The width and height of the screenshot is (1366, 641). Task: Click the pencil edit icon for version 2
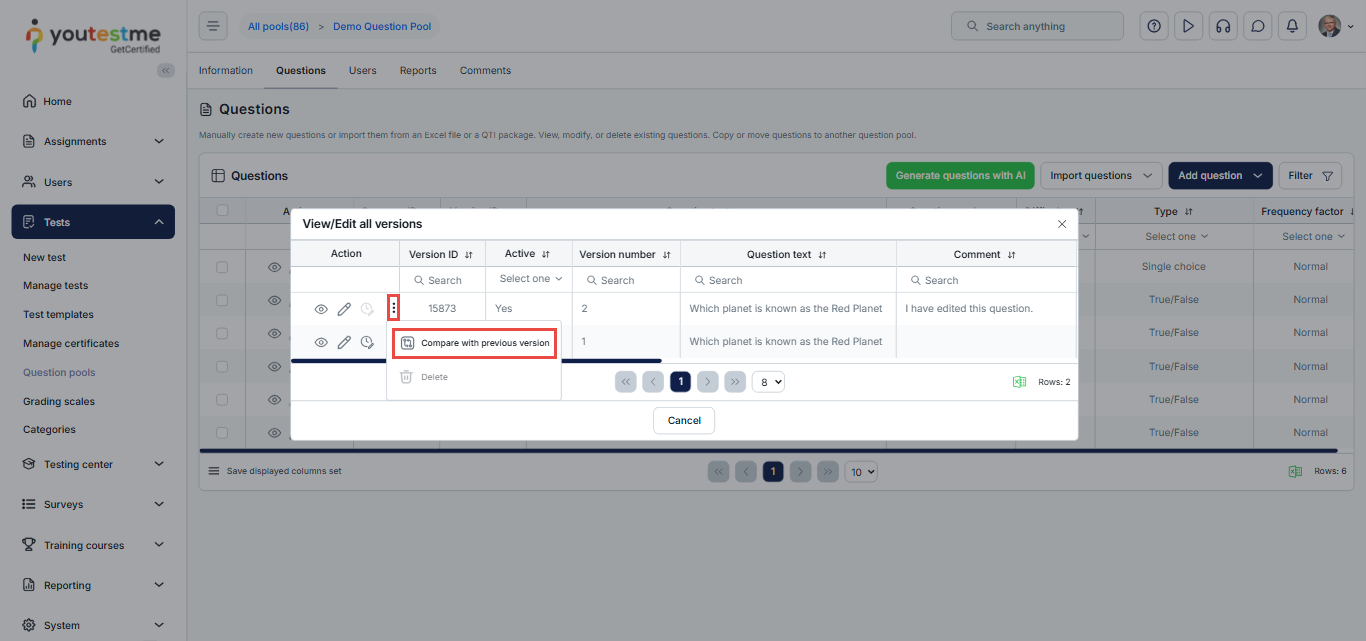click(x=344, y=309)
